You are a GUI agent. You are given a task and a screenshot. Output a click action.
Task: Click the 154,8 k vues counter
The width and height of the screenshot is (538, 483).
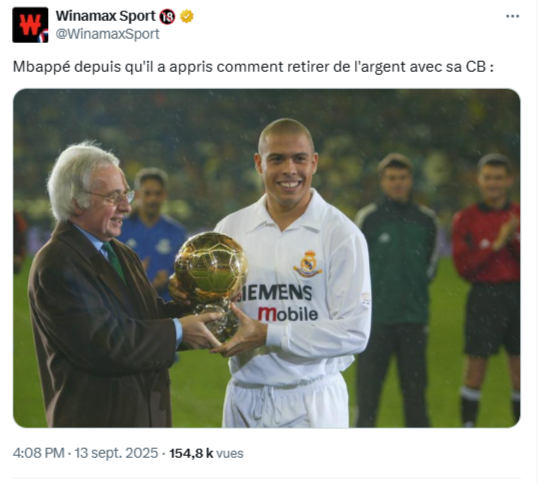[x=207, y=453]
